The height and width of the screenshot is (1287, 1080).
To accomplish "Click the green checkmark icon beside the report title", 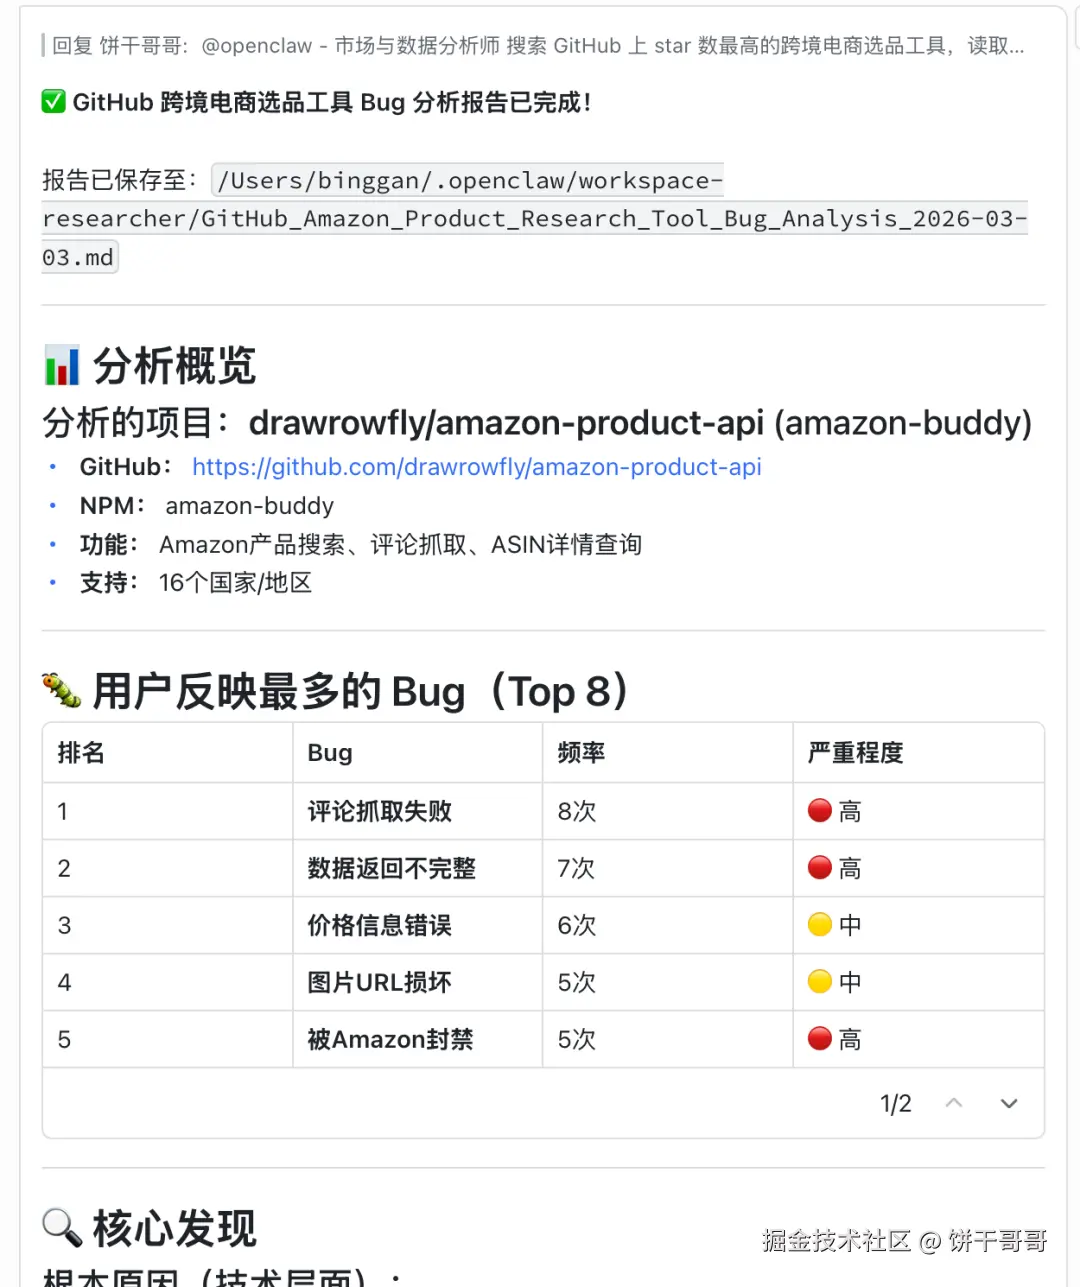I will point(54,102).
